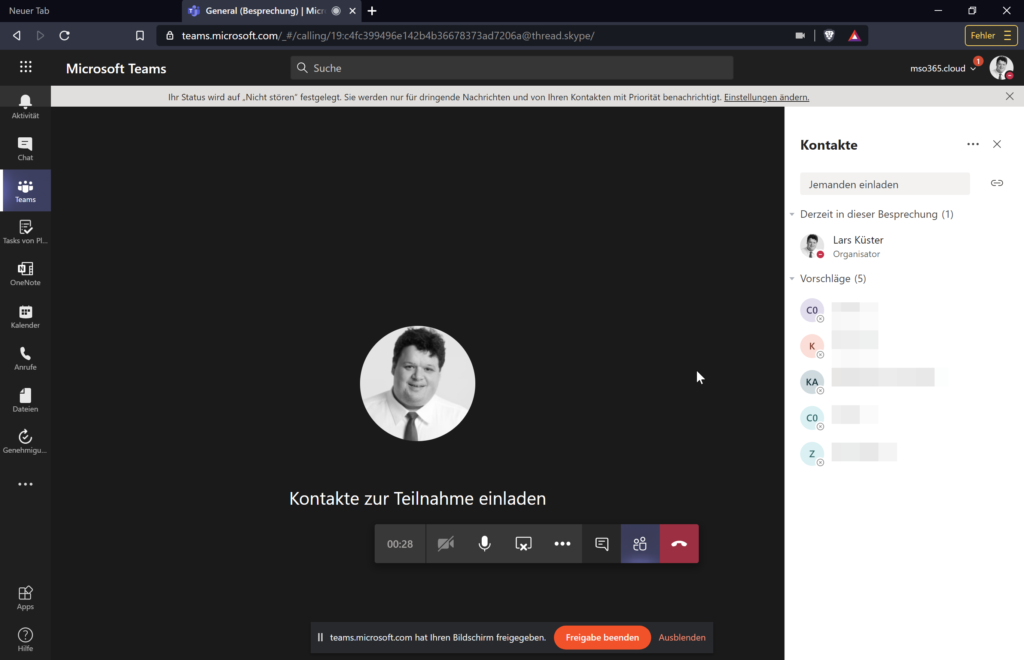Open Brave Shields icon
This screenshot has width=1024, height=660.
click(829, 36)
